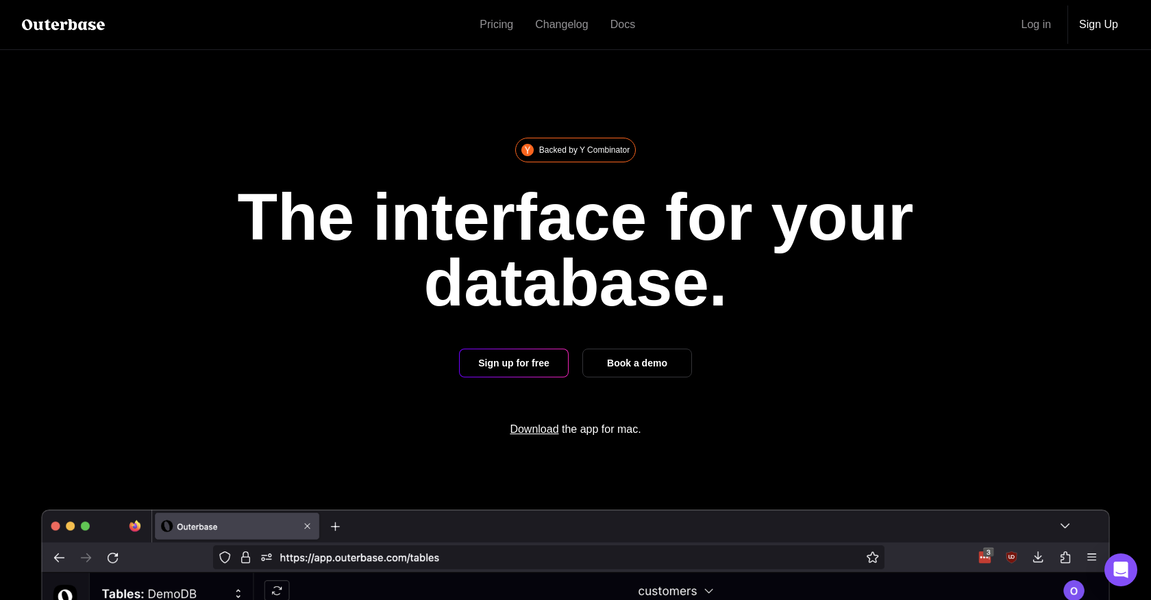
Task: Click the refresh table icon
Action: point(277,591)
